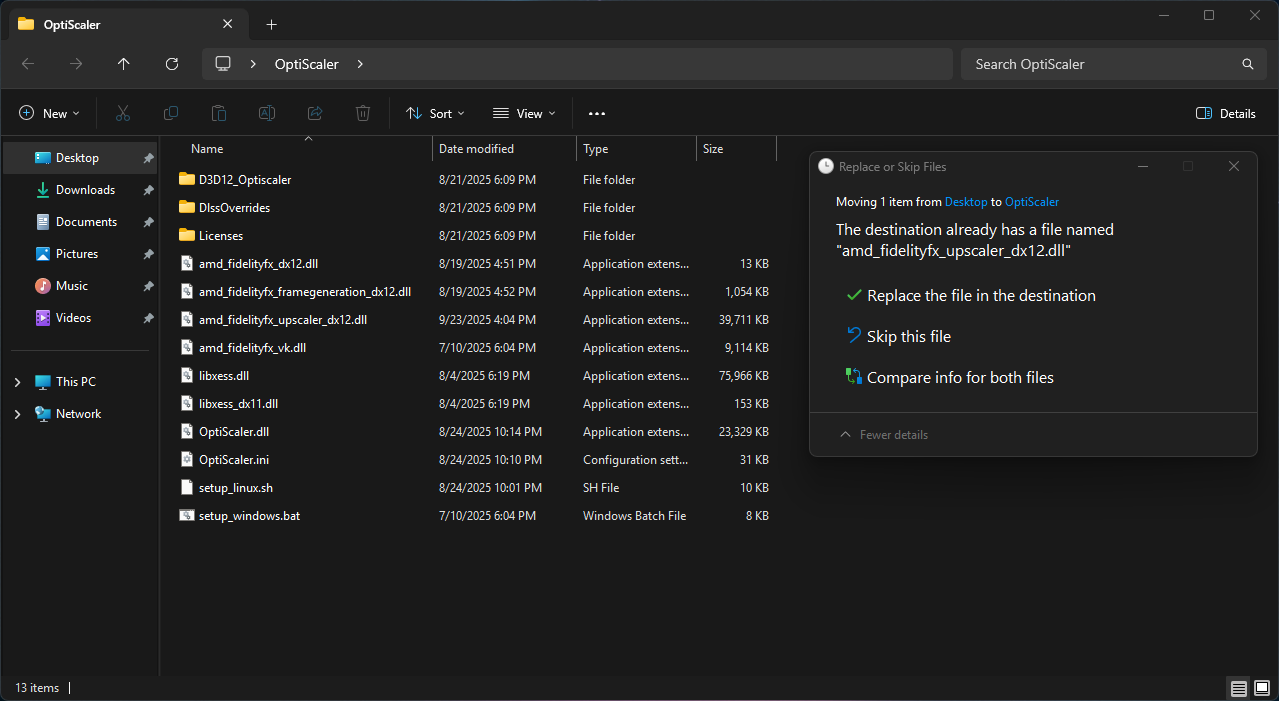Viewport: 1279px width, 701px height.
Task: Switch to details list view icon
Action: coord(1239,689)
